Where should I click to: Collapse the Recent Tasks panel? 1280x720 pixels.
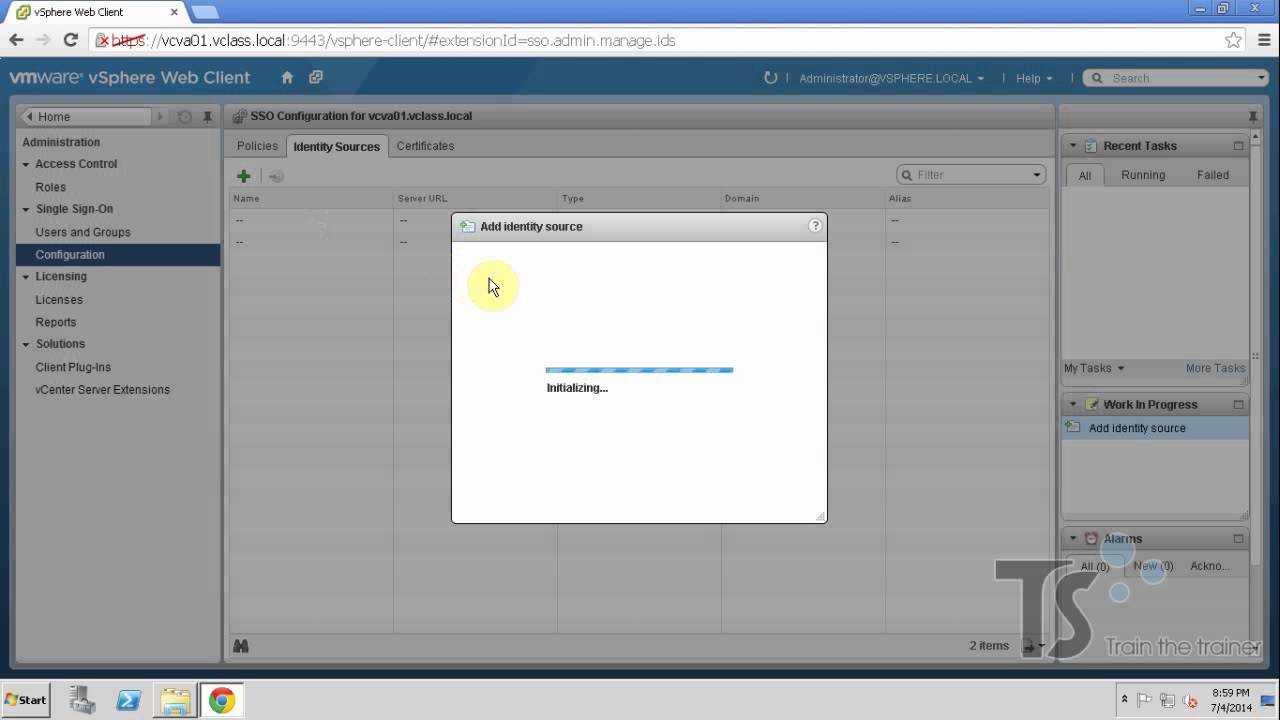click(x=1073, y=146)
